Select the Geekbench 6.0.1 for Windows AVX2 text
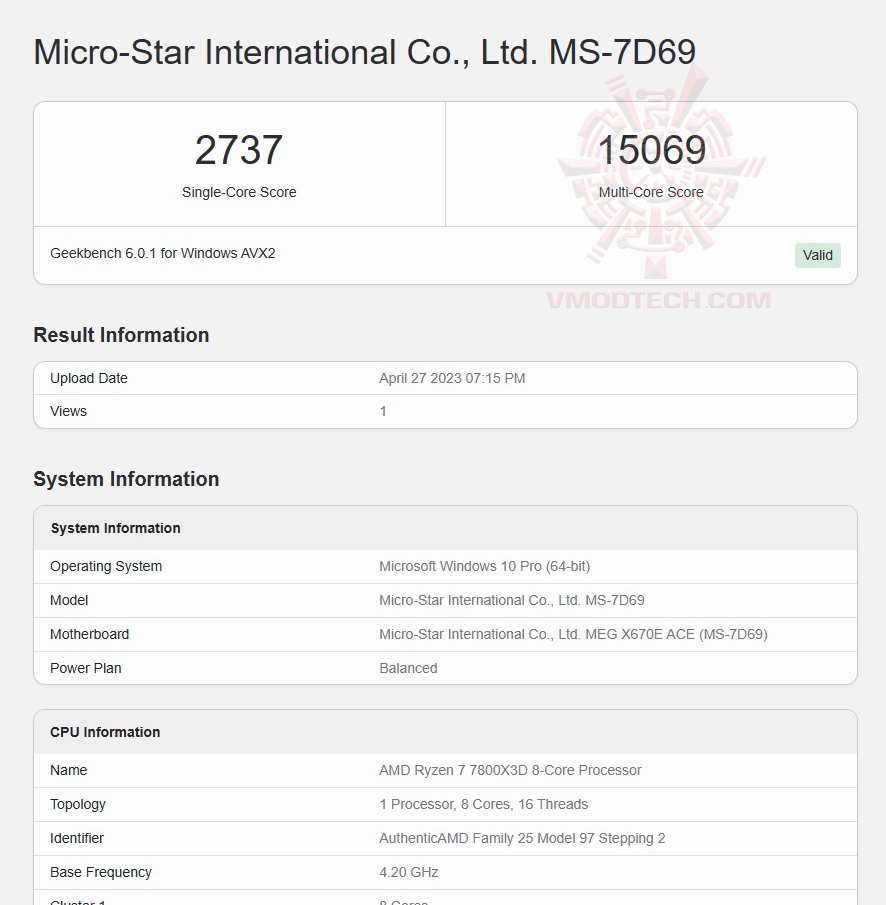Viewport: 886px width, 905px height. pyautogui.click(x=163, y=253)
